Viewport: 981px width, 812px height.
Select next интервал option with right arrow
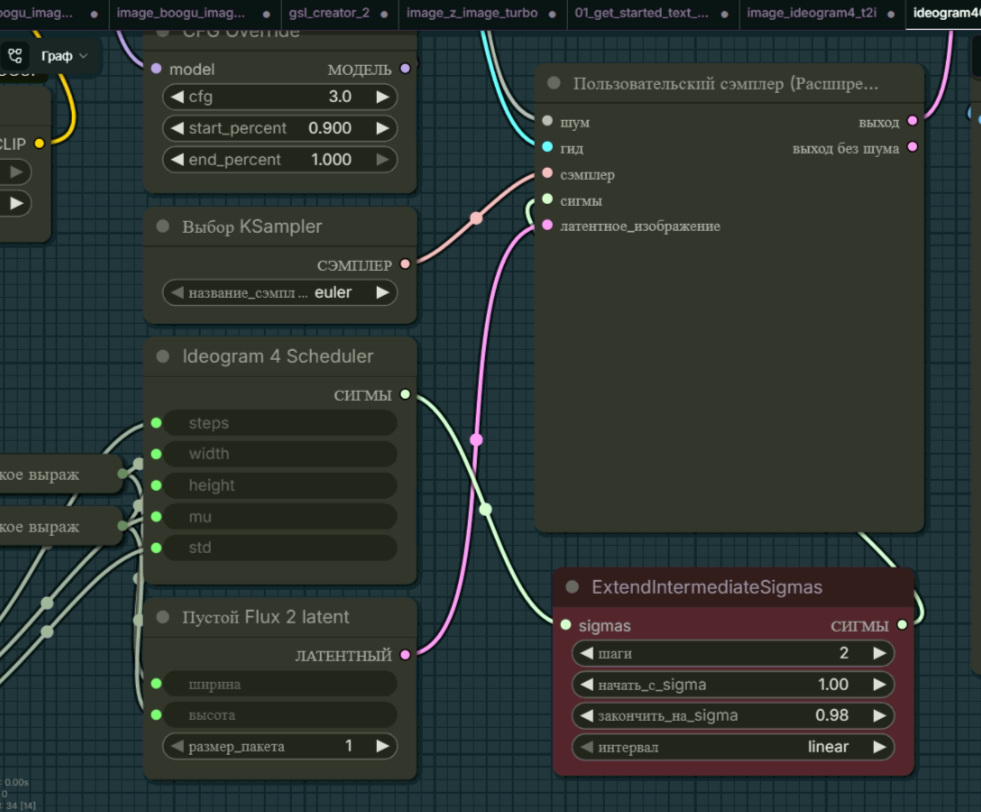coord(880,747)
